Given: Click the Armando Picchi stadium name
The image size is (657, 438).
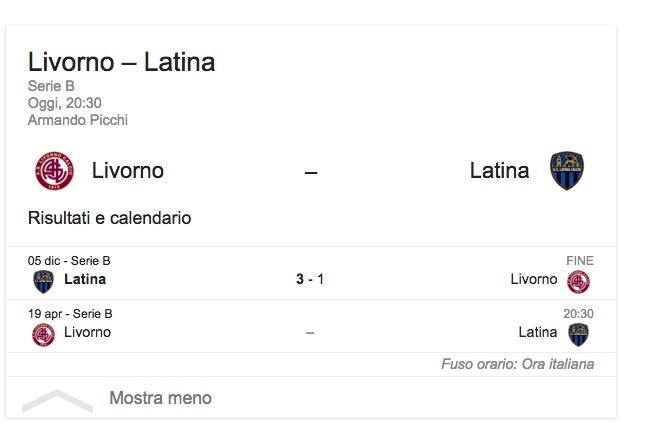Looking at the screenshot, I should (x=78, y=120).
